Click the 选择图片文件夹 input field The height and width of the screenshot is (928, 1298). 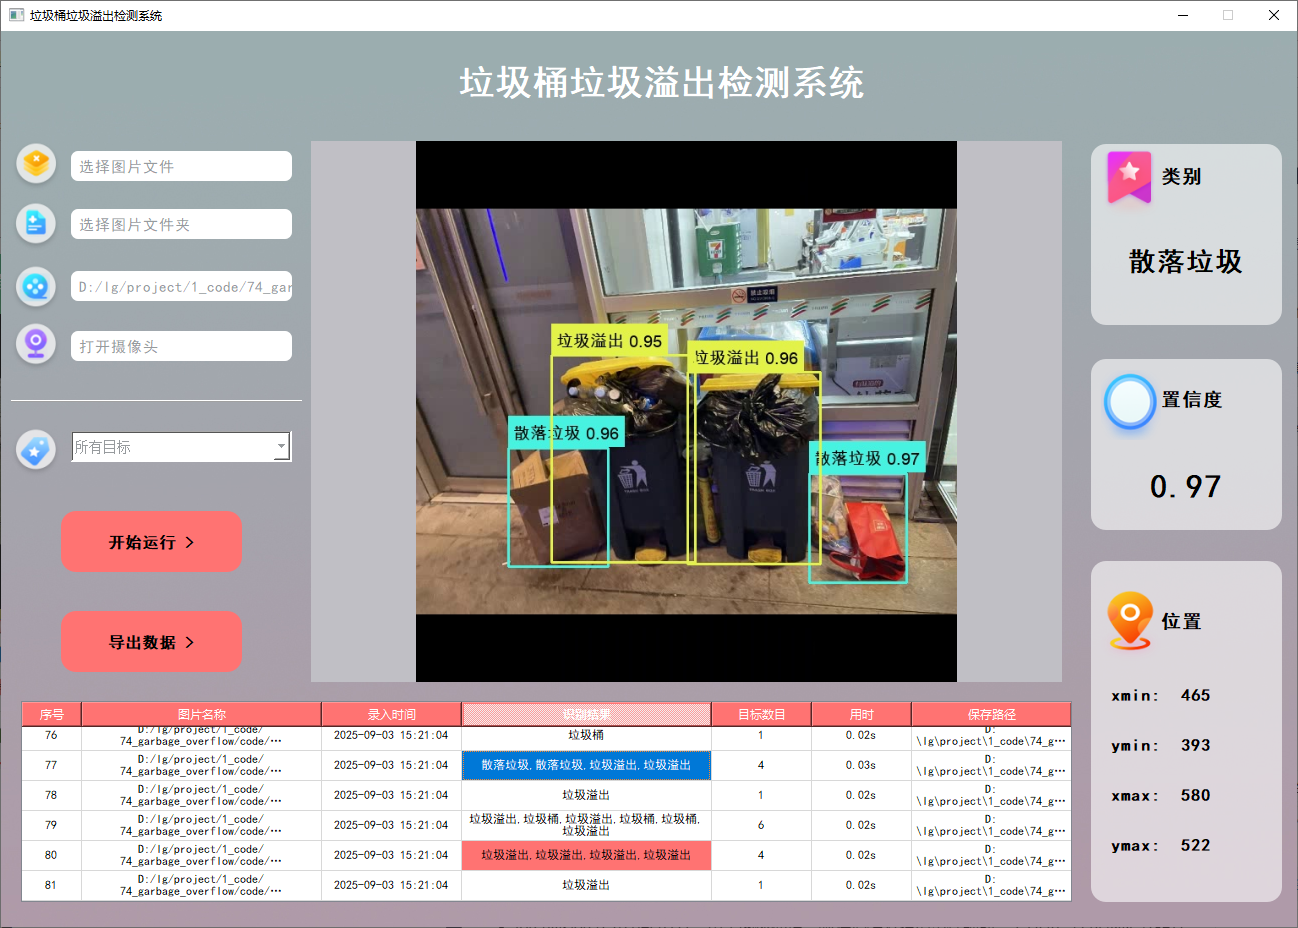pyautogui.click(x=181, y=224)
